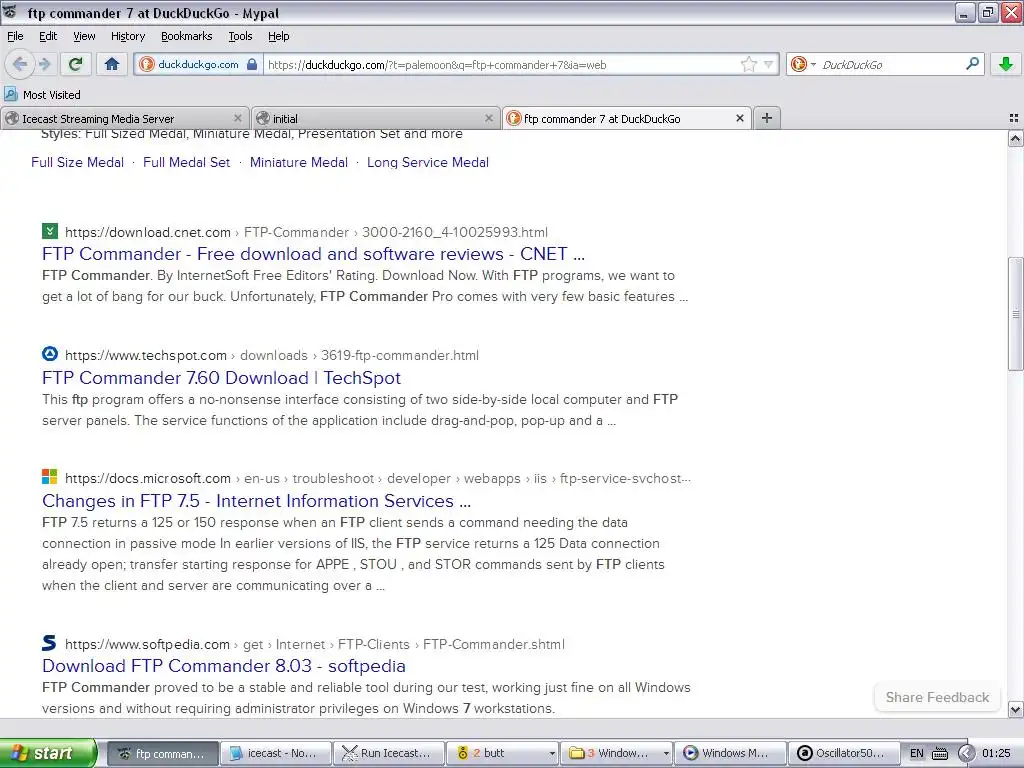Screen dimensions: 1024x768
Task: Close the ftp commander 7 DuckDuckGo tab
Action: 739,118
